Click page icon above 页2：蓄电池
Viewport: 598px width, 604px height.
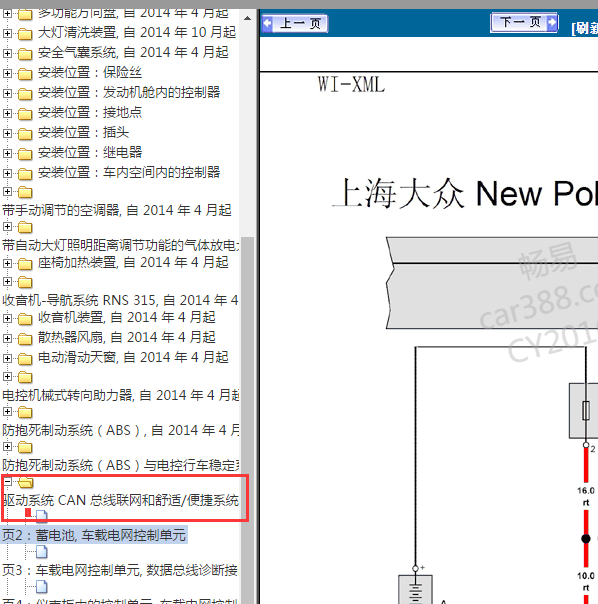42,516
